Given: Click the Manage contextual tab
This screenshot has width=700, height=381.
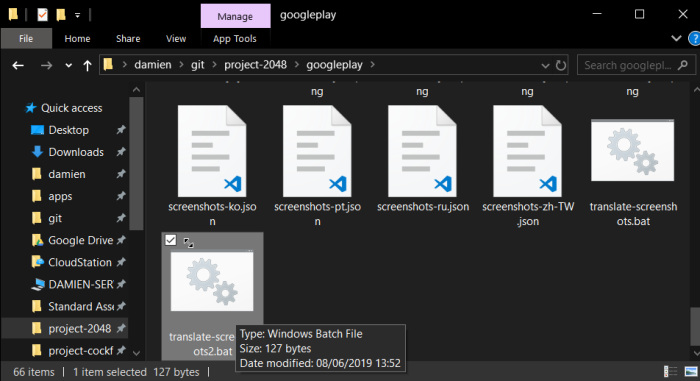Looking at the screenshot, I should click(x=235, y=16).
